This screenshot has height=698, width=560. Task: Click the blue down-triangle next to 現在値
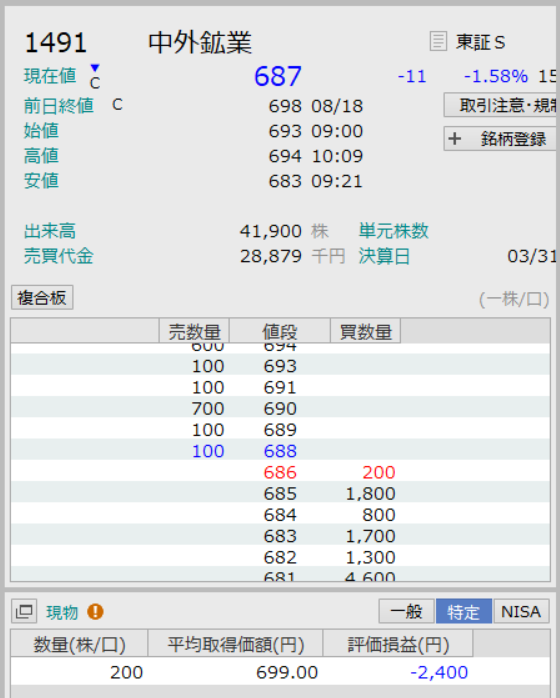coord(95,68)
